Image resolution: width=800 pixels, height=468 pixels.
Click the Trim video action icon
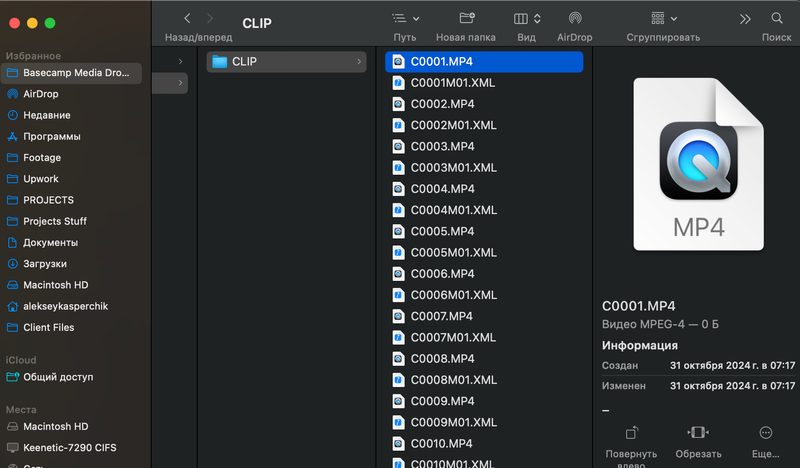[698, 433]
